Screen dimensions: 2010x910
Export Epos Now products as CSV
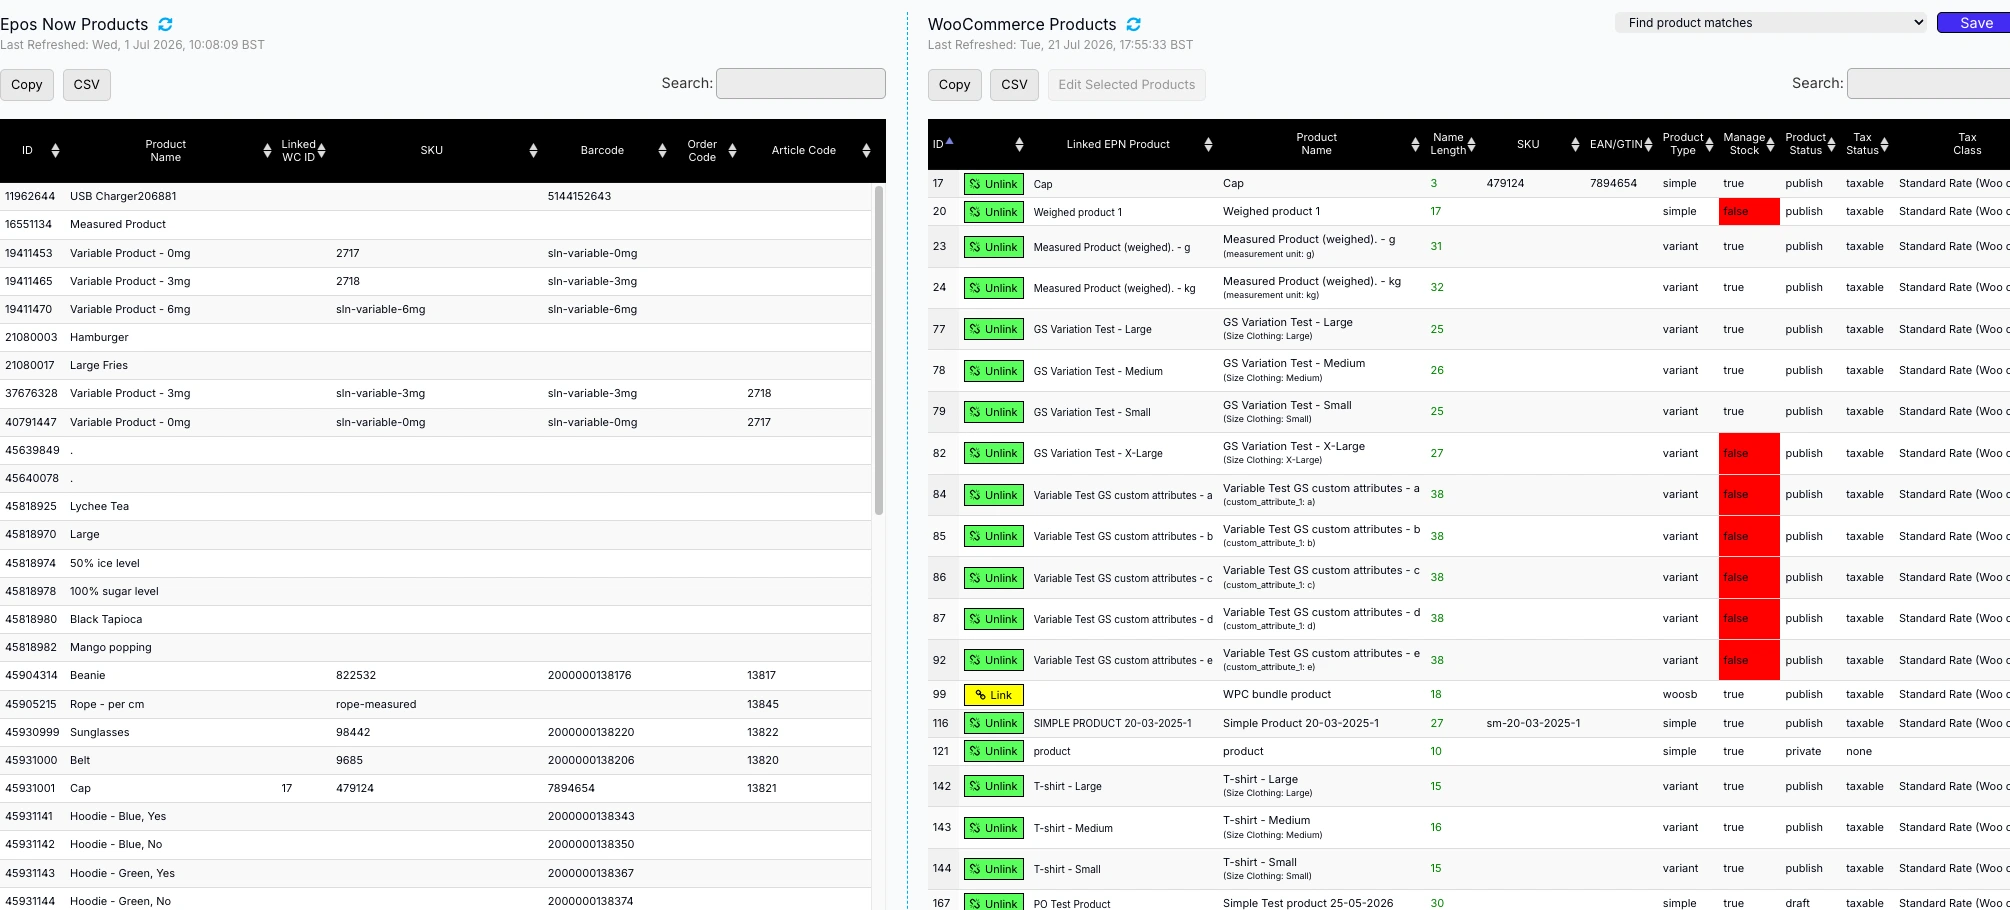pos(87,85)
